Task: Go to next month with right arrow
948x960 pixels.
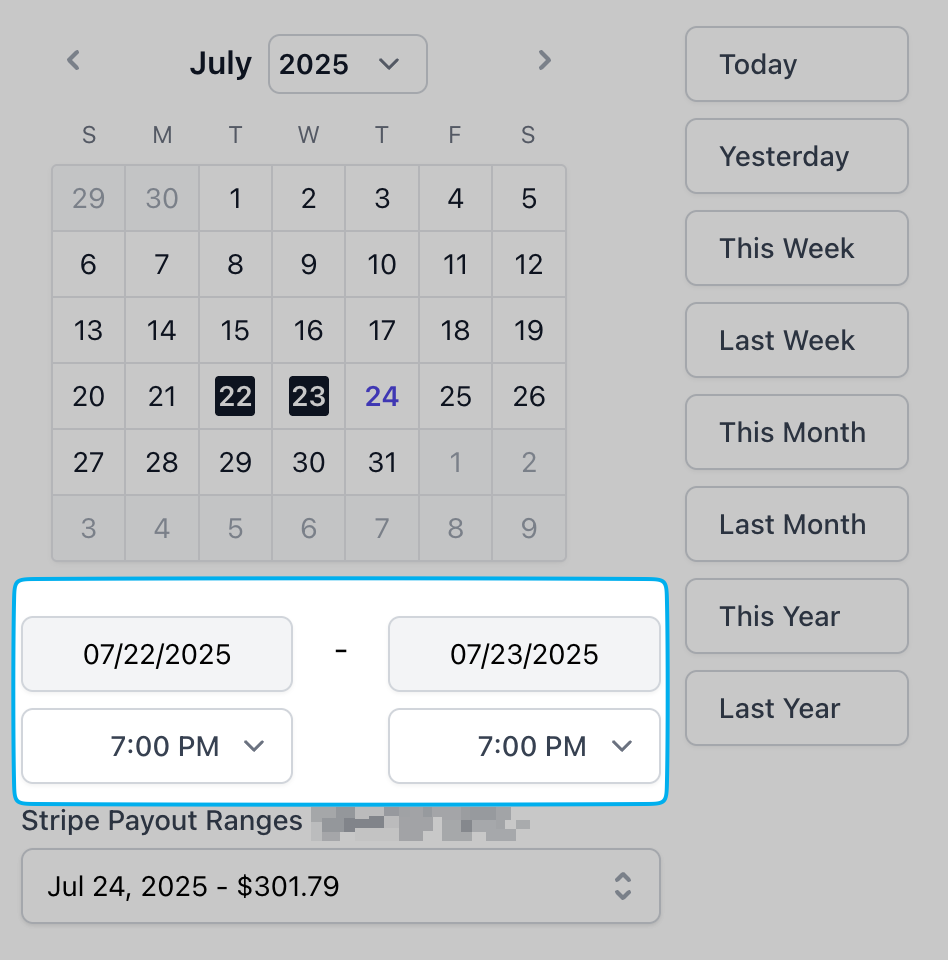Action: click(544, 61)
